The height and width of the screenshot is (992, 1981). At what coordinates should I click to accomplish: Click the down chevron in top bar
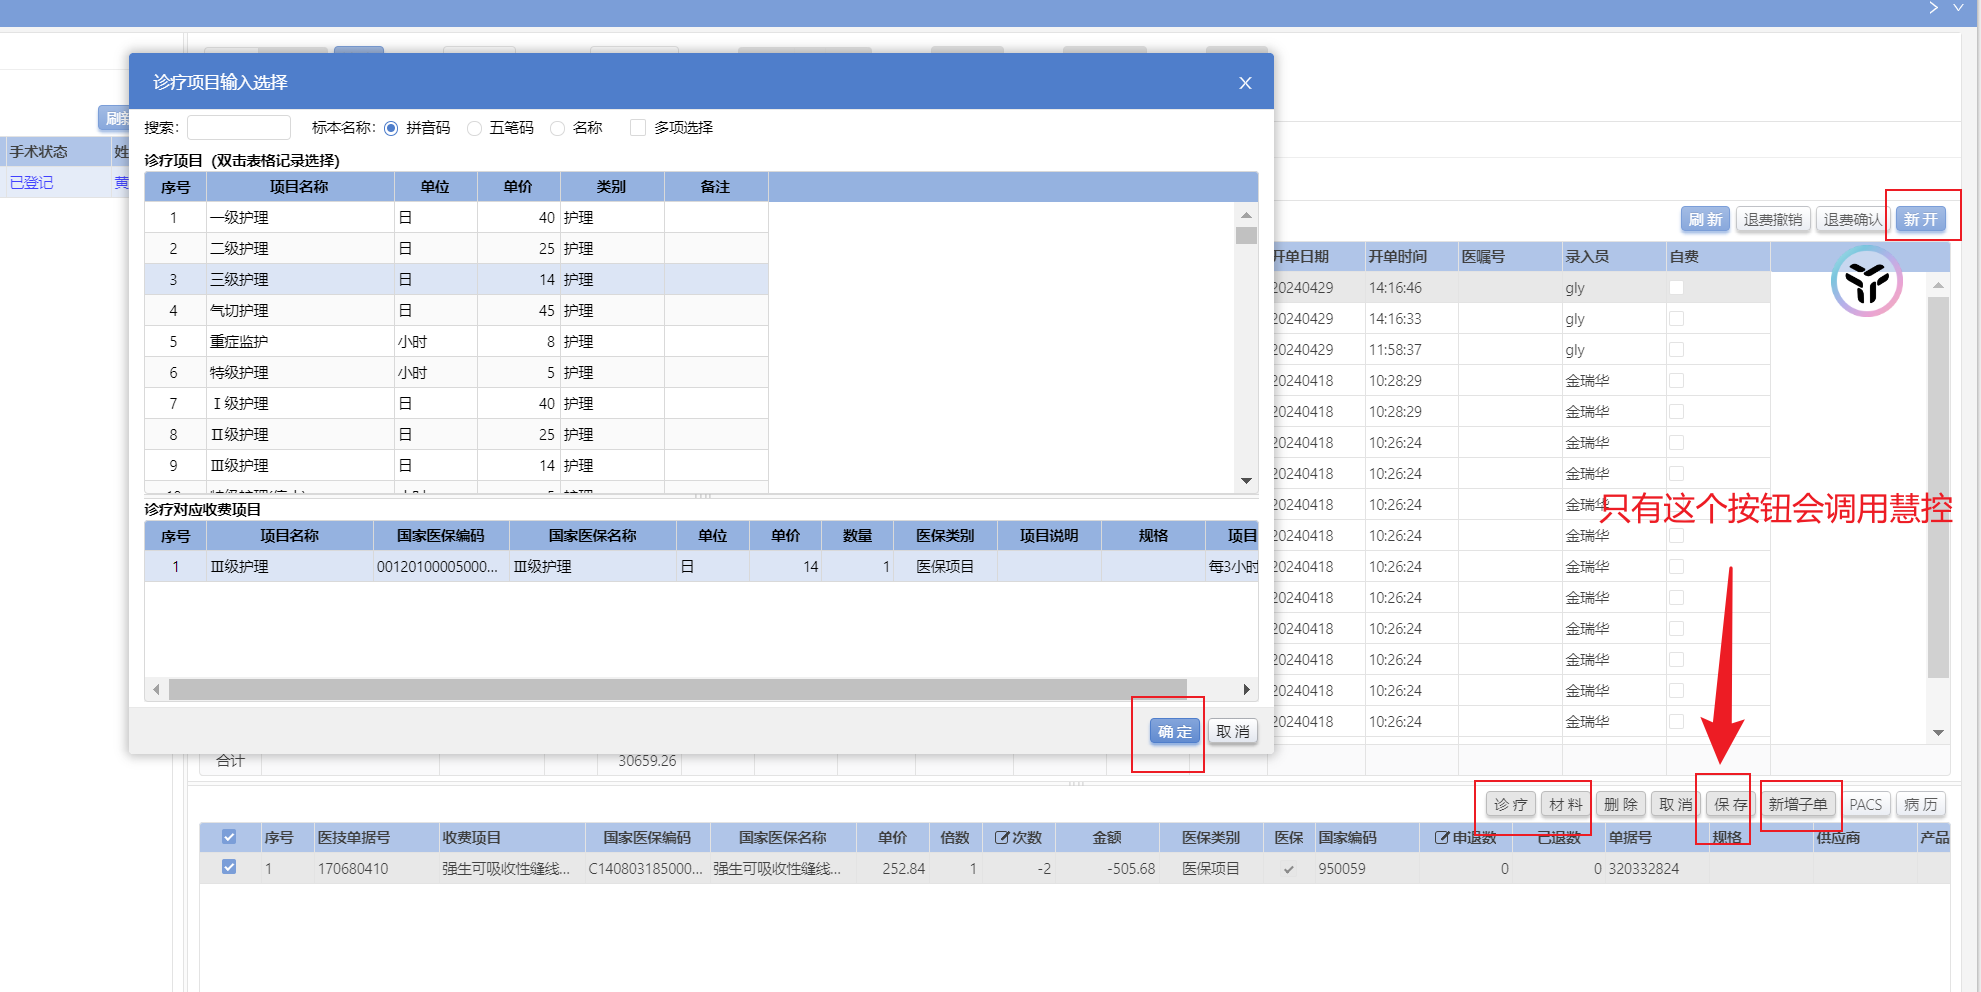[1958, 8]
